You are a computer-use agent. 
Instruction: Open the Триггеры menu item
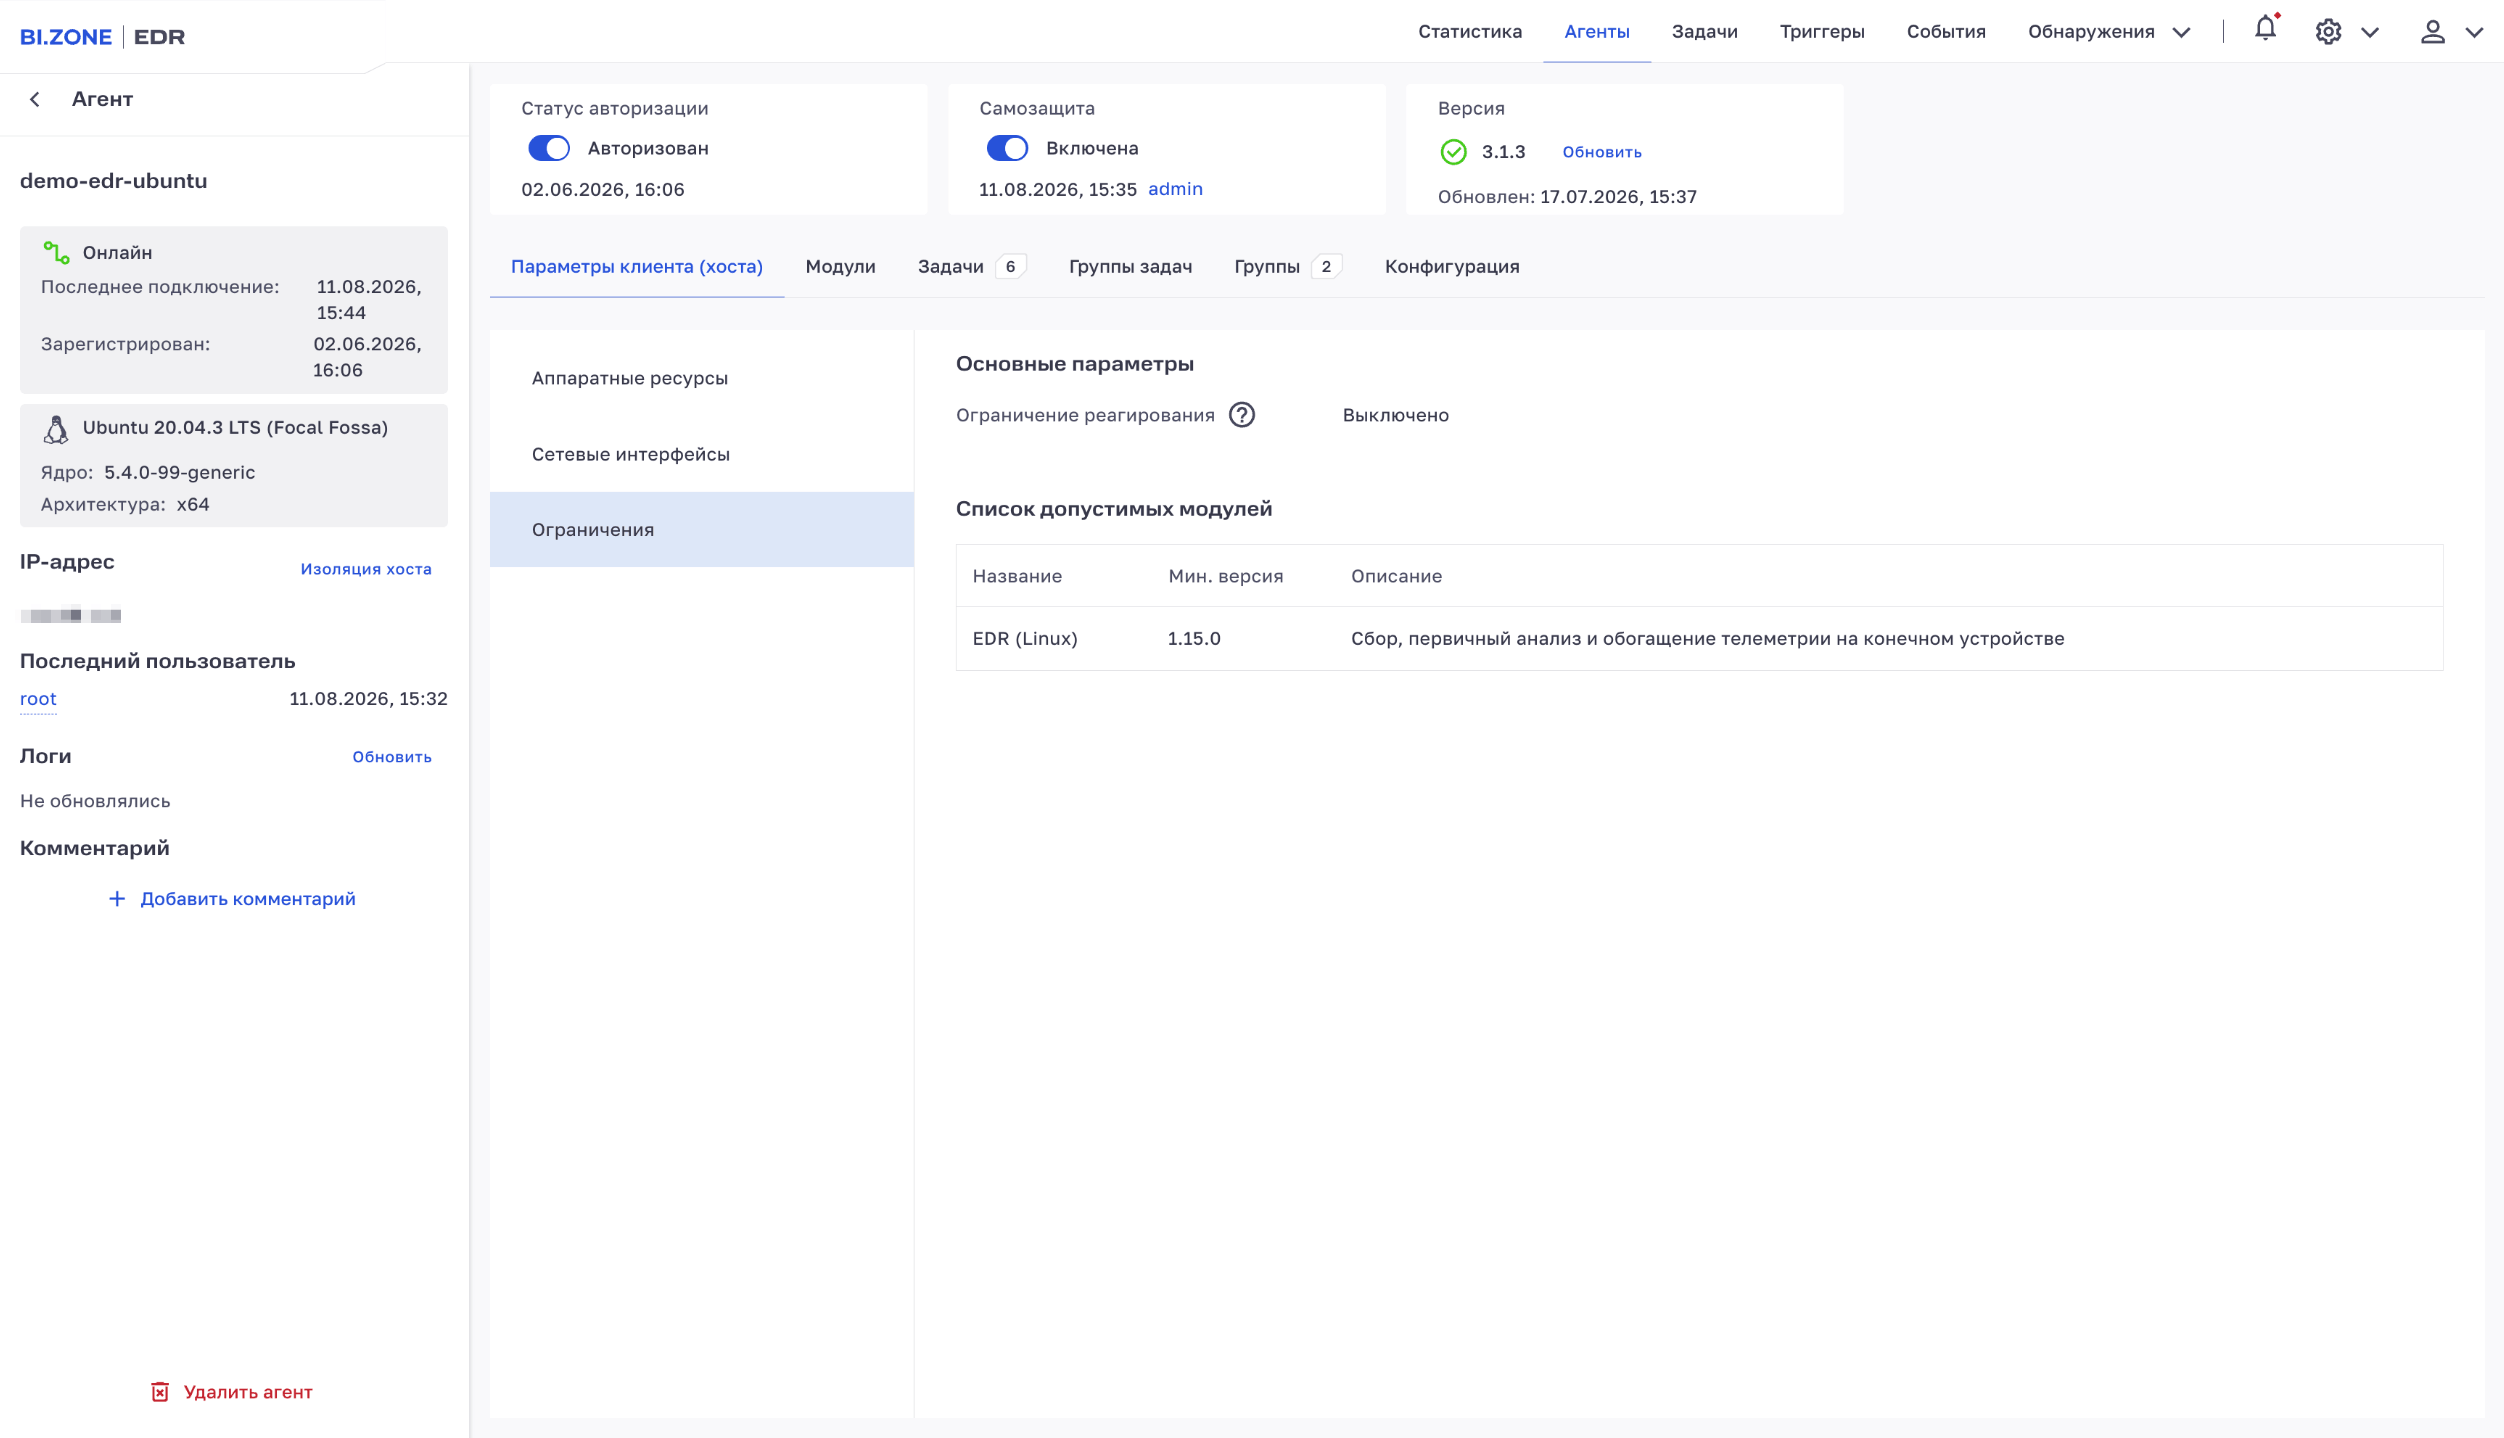click(1822, 32)
